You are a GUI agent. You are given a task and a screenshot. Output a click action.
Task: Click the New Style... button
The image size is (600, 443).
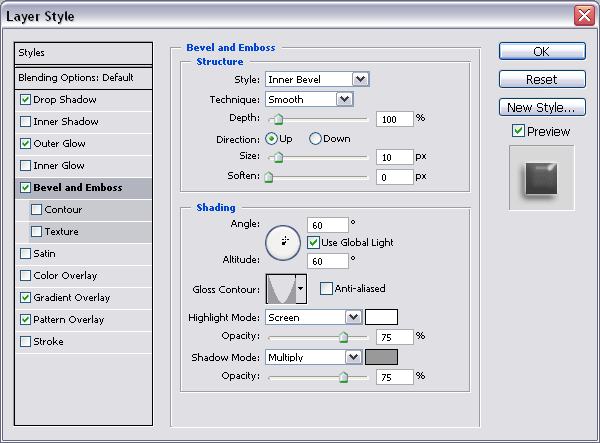pos(542,107)
